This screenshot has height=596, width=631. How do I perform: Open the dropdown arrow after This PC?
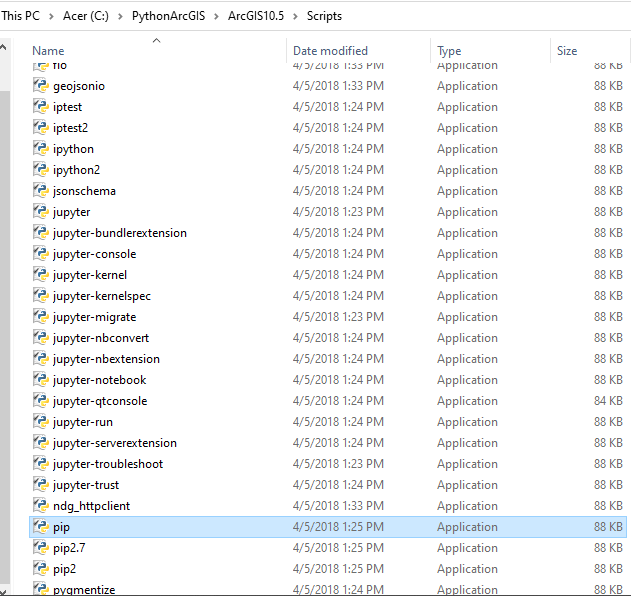point(48,17)
